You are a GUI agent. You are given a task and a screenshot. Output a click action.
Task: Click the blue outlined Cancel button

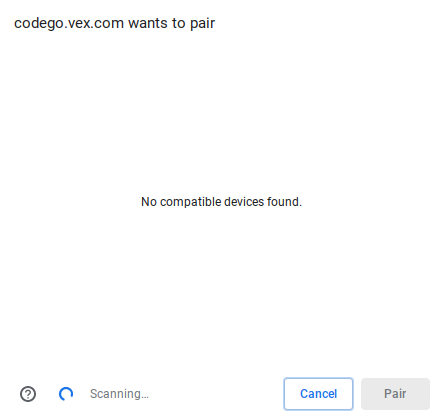(x=318, y=394)
